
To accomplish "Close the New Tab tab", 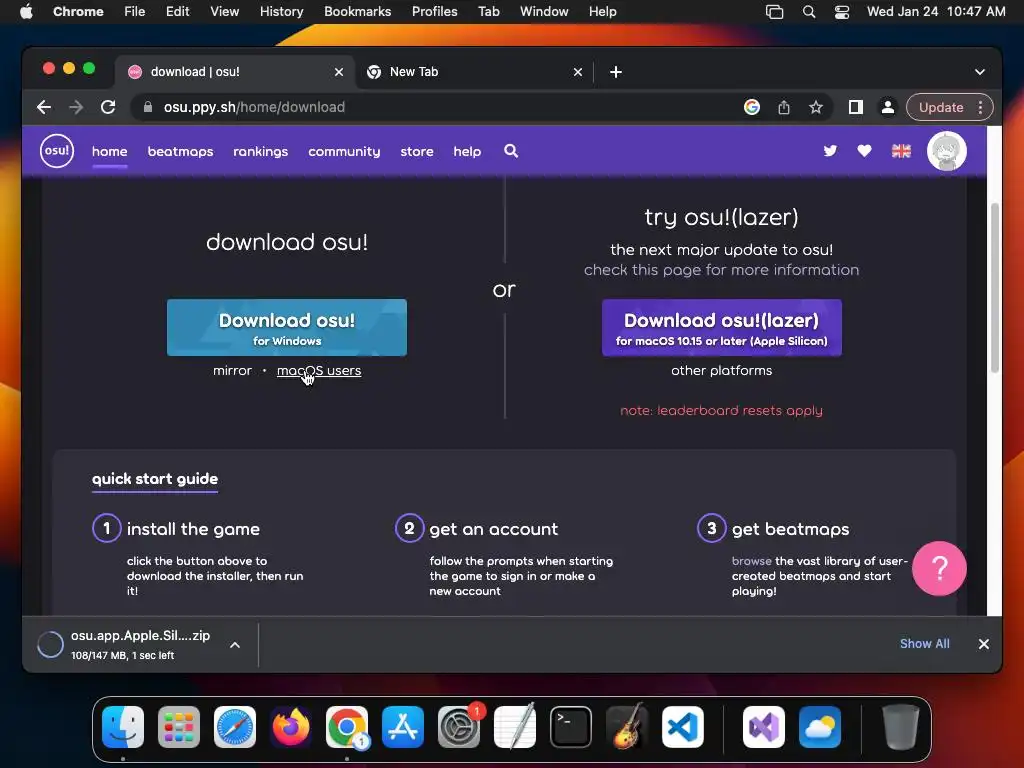I will click(577, 72).
